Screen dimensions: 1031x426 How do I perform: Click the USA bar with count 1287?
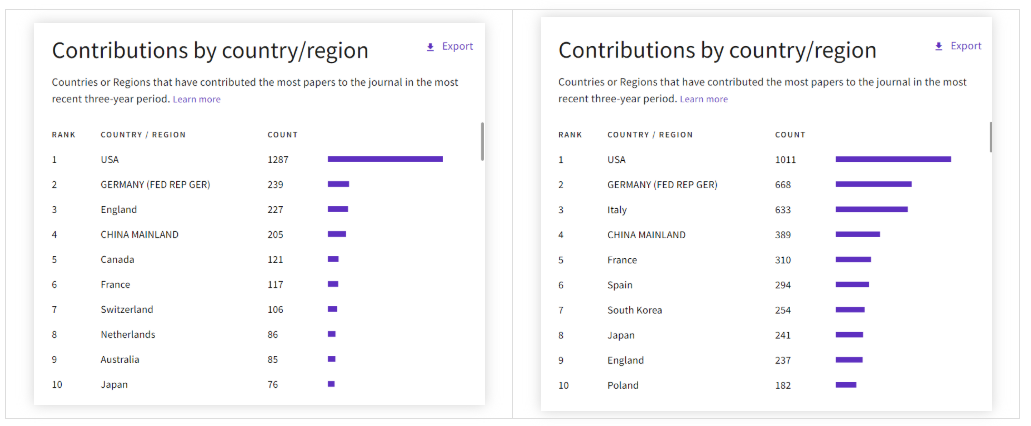tap(385, 159)
